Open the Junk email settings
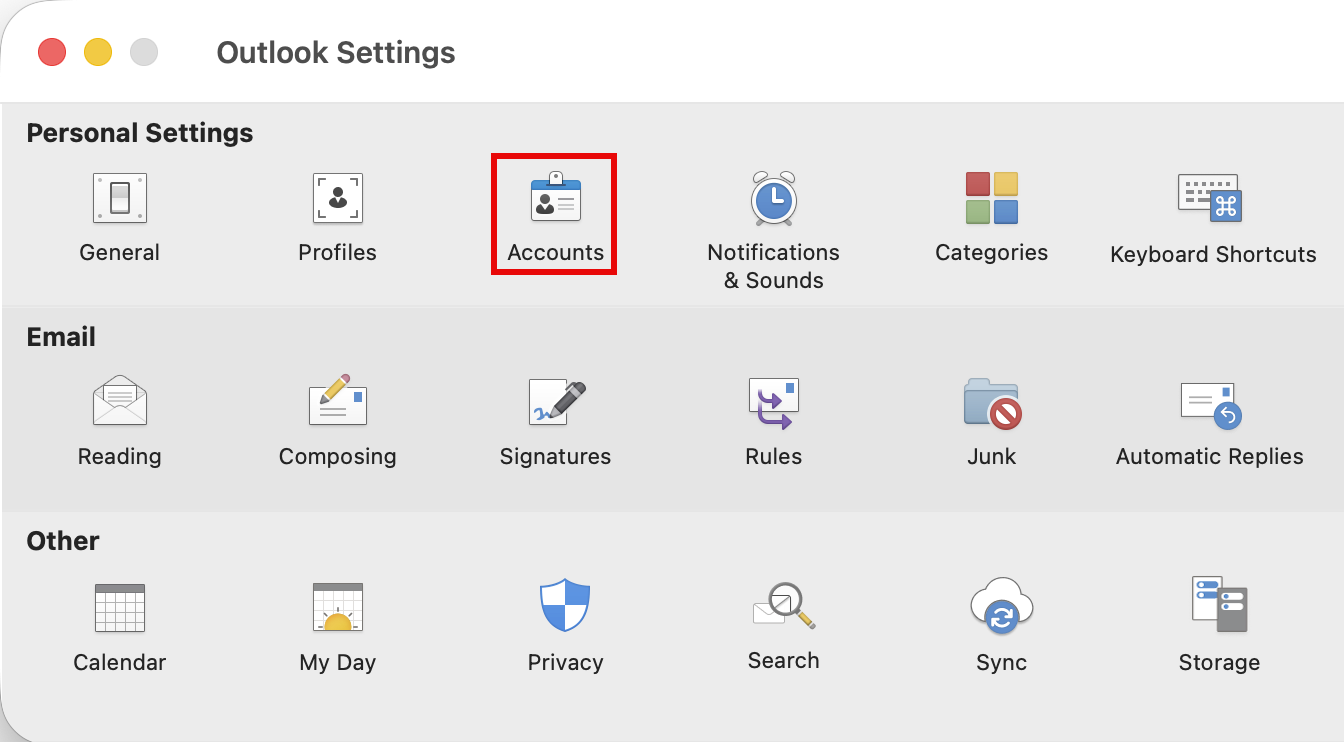 point(991,418)
